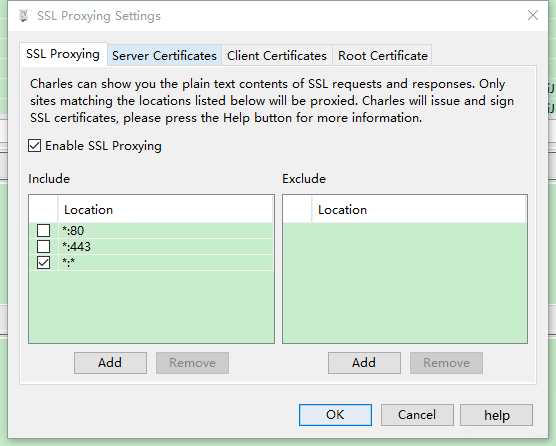Screen dimensions: 556x446
Task: Open the Client Certificates tab
Action: (x=277, y=56)
